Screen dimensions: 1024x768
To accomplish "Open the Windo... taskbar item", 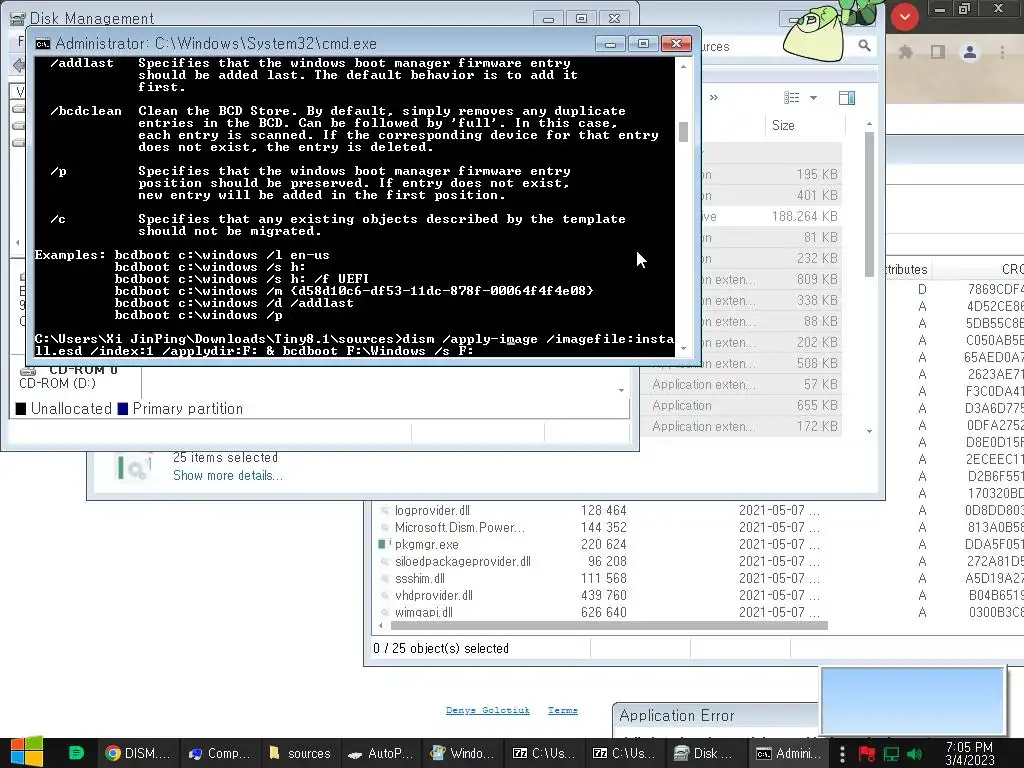I will pyautogui.click(x=462, y=753).
